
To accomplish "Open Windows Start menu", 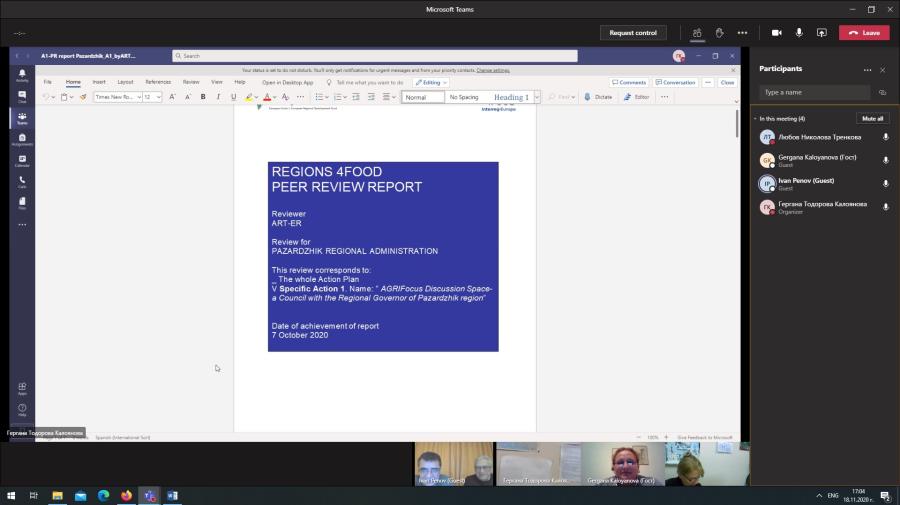I will click(11, 495).
